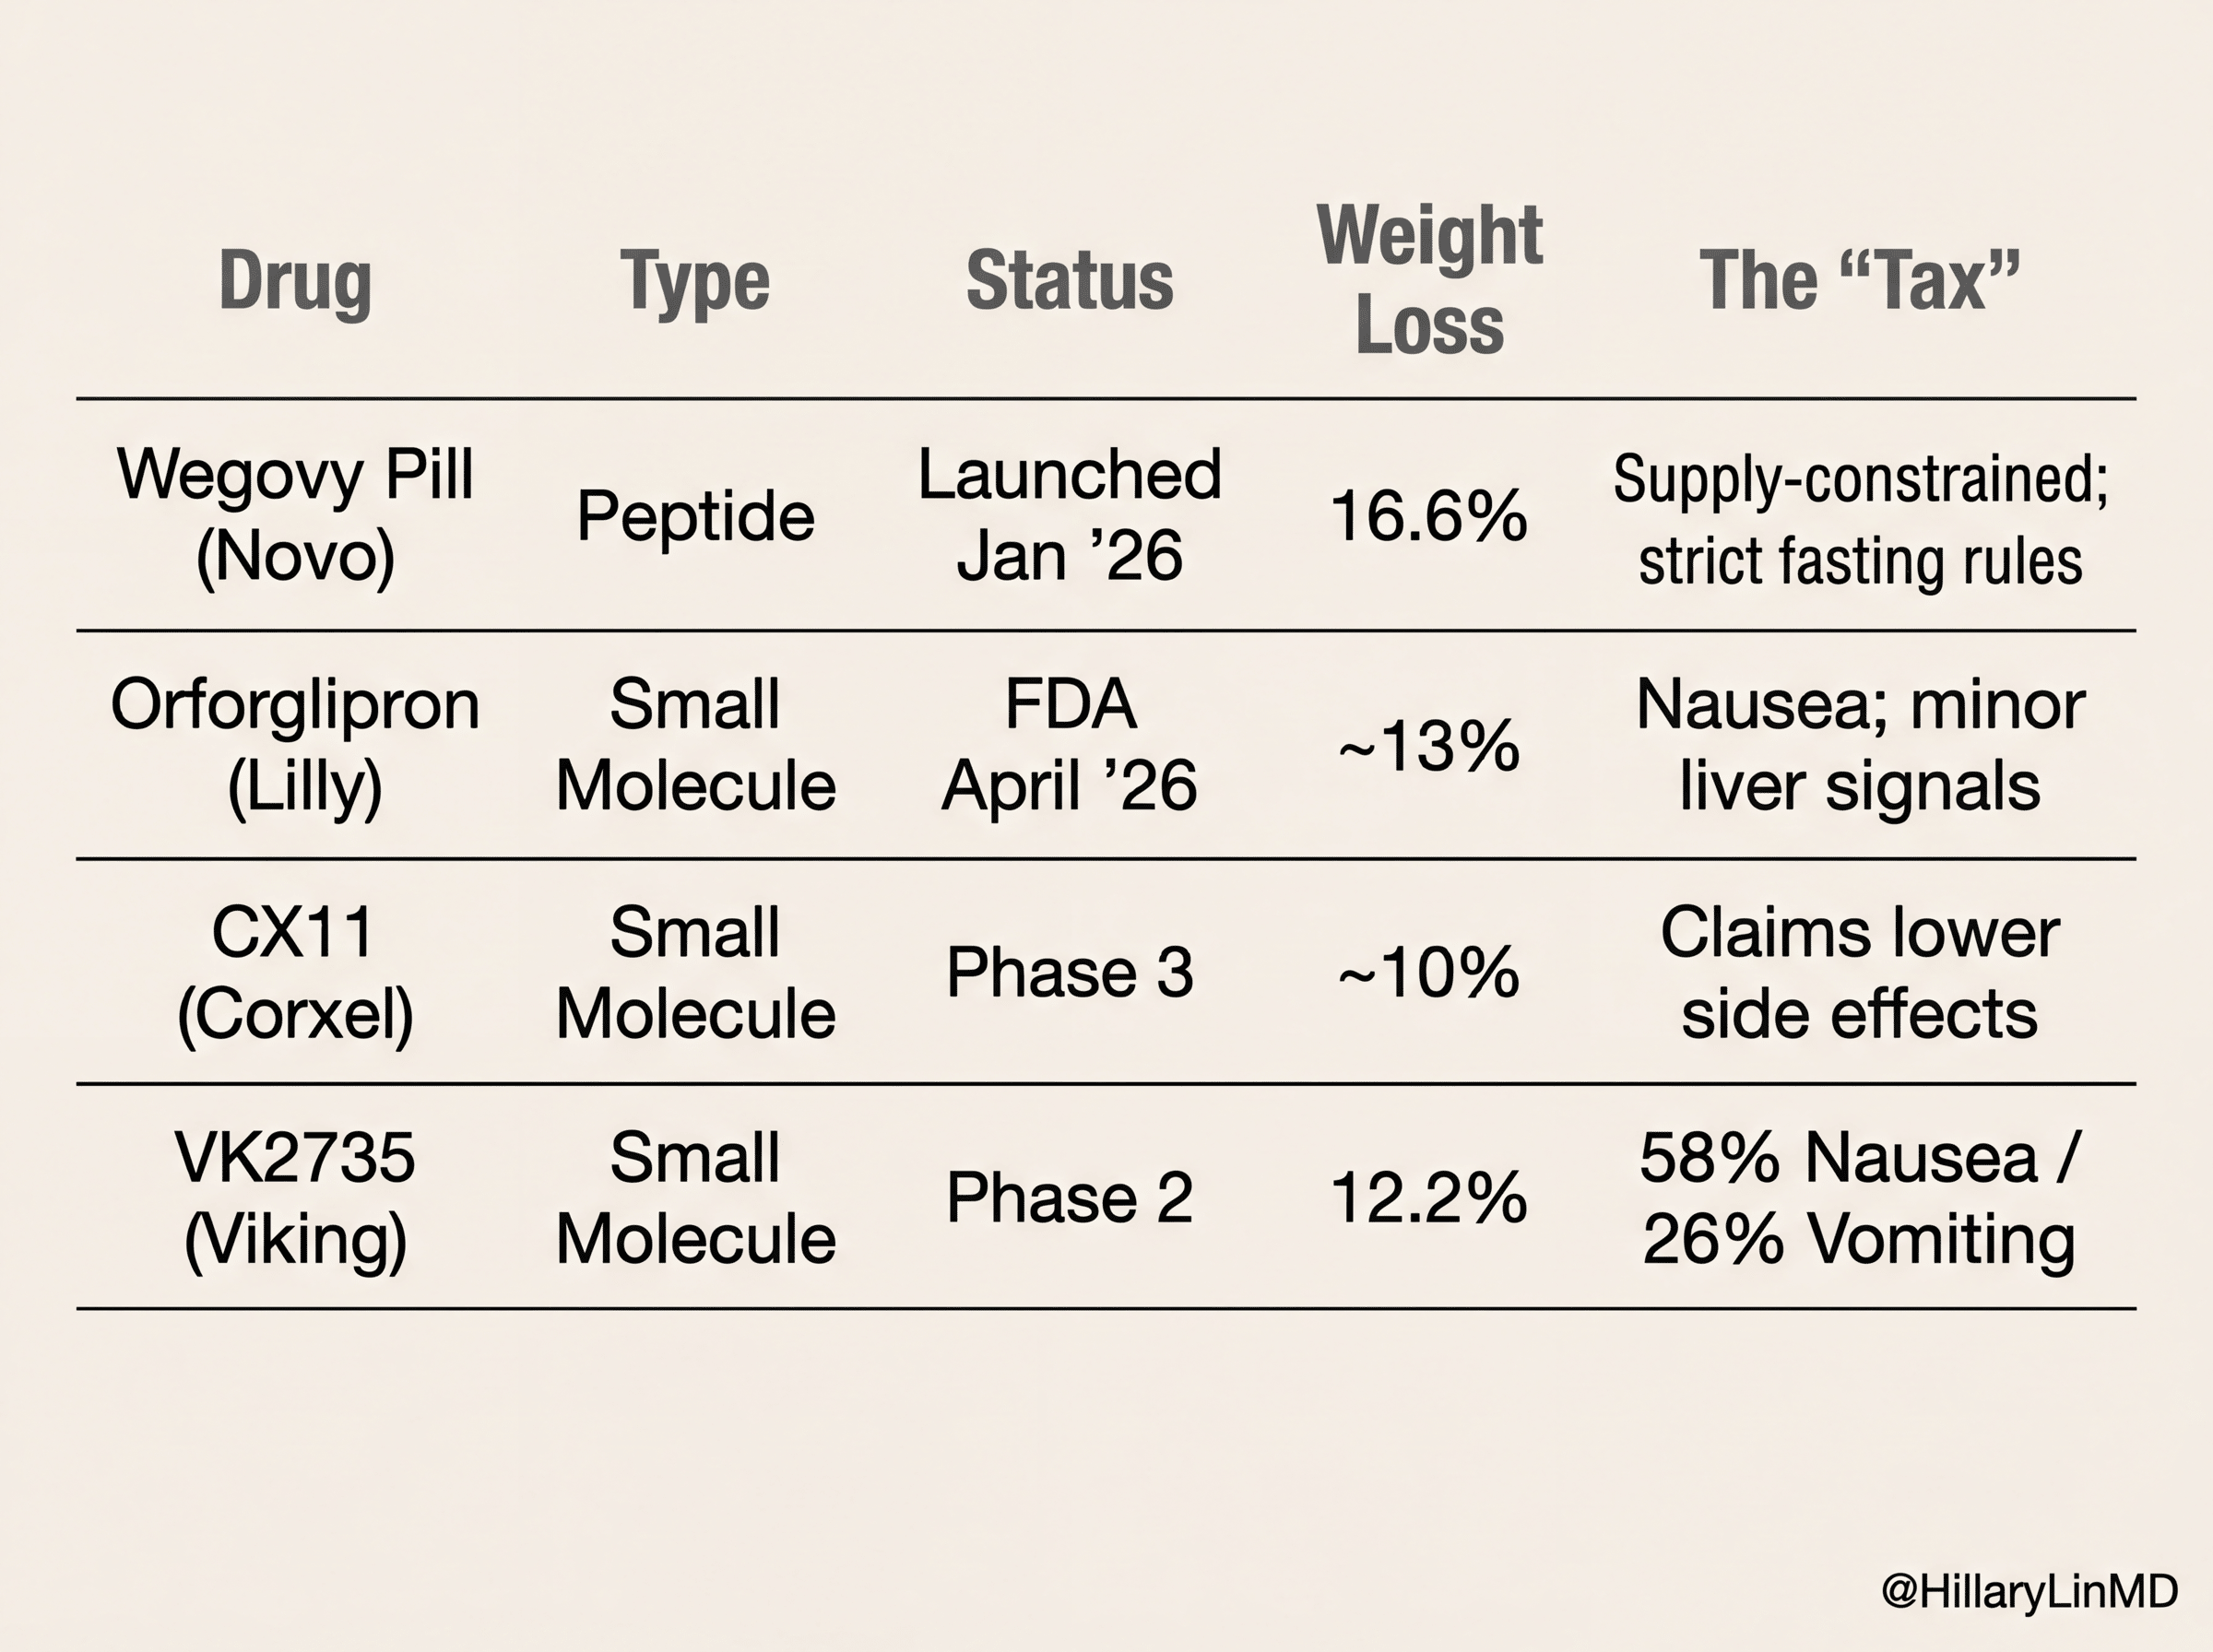Screen dimensions: 2213x1652
Task: Select the 12.2% weight loss value
Action: [x=1429, y=1198]
